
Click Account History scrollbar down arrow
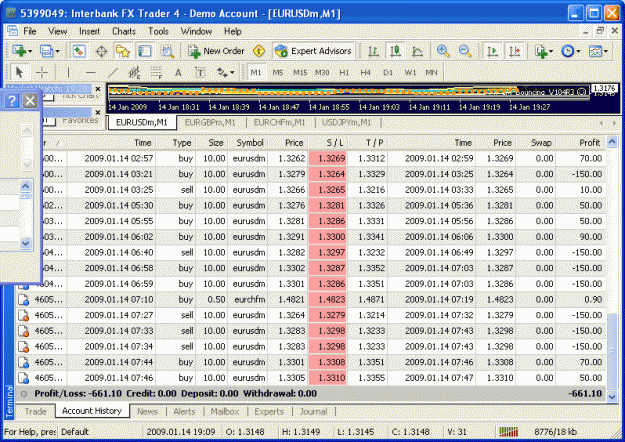coord(612,396)
